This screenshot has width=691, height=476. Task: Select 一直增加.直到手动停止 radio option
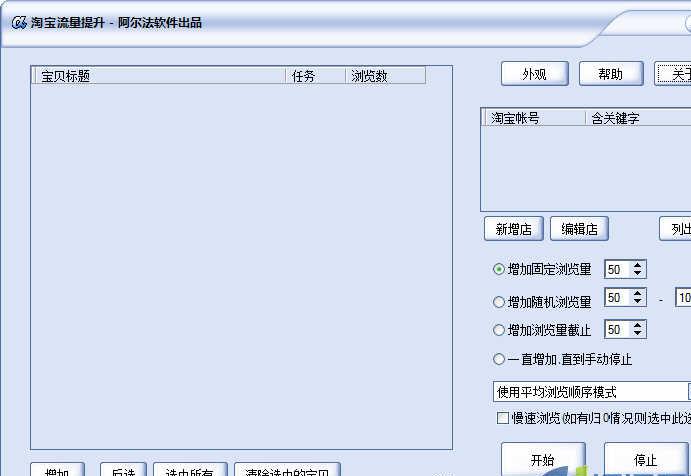(x=498, y=359)
